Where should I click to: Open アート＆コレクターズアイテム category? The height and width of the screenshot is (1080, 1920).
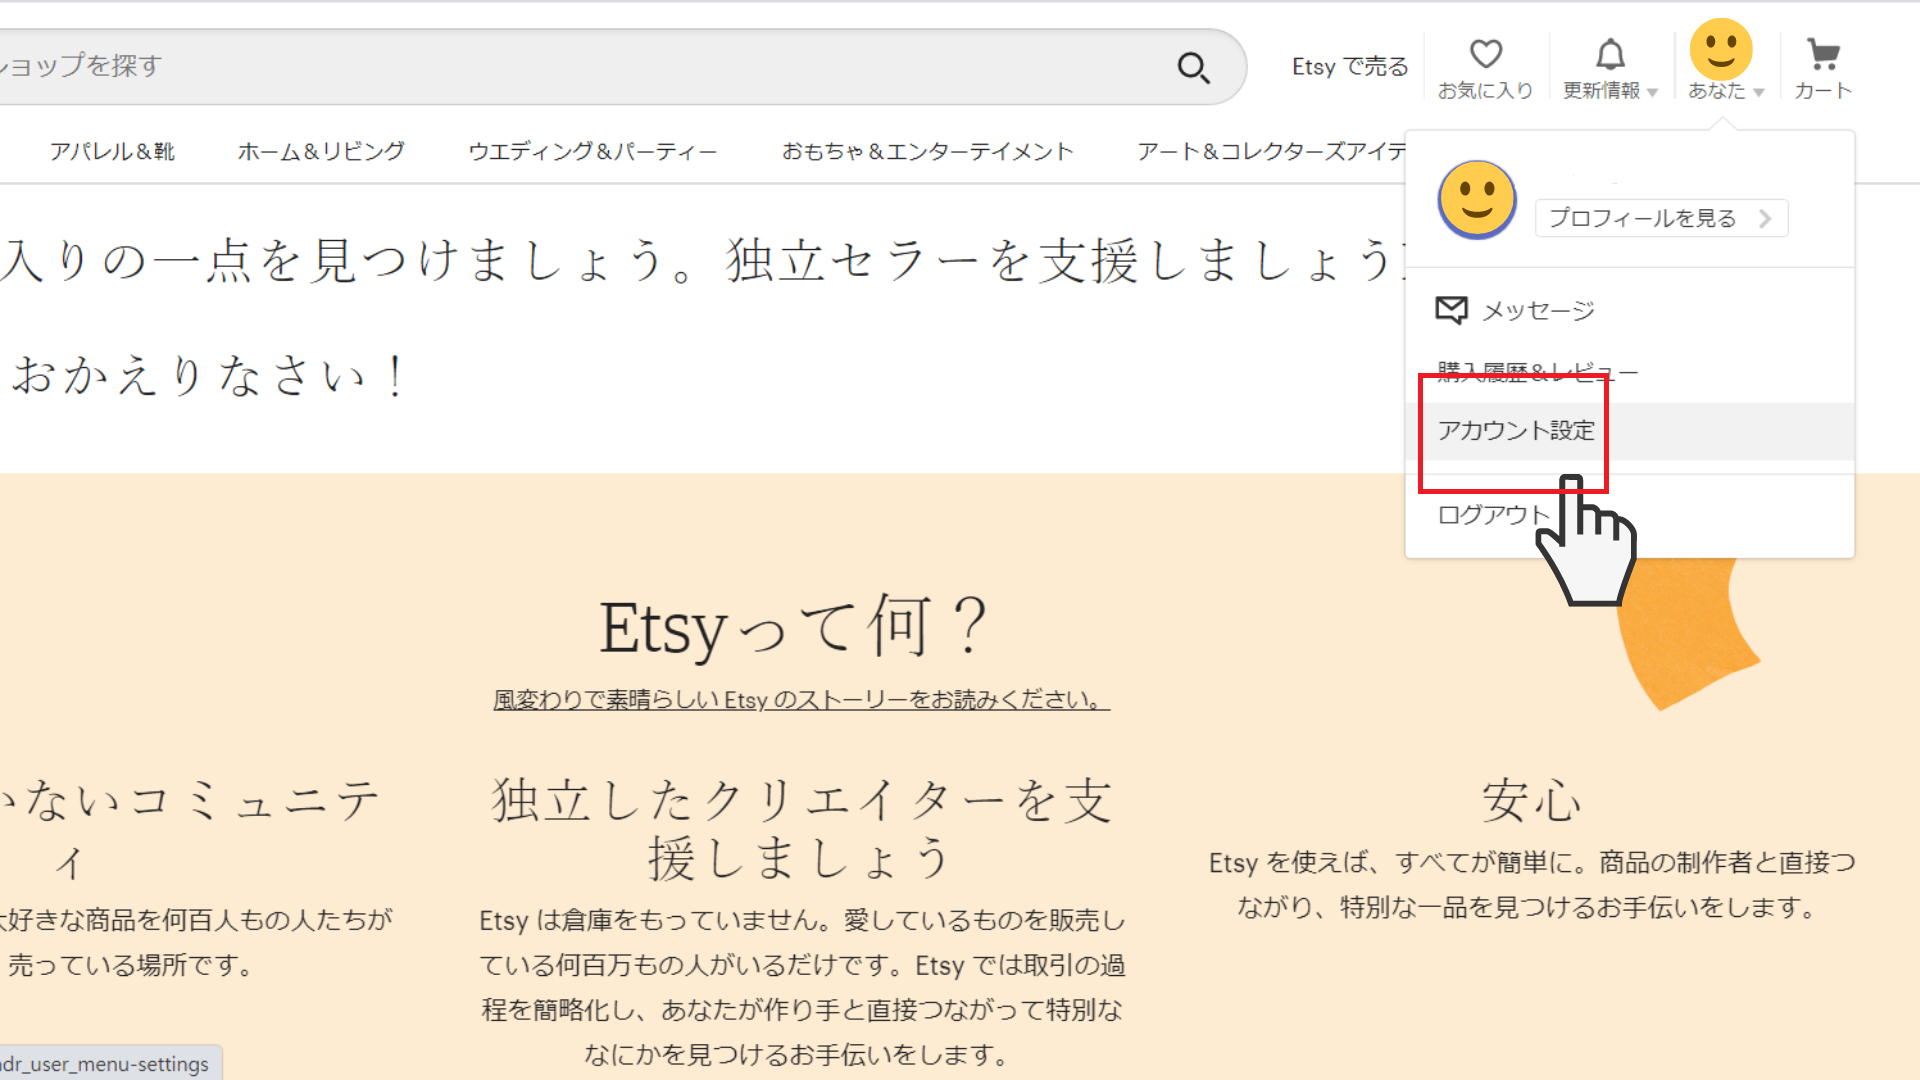[1272, 151]
